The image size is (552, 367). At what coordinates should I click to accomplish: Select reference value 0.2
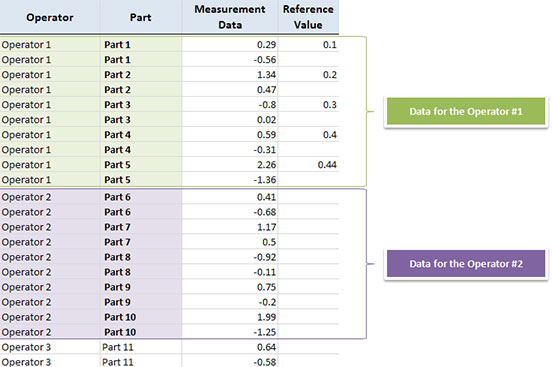[x=308, y=75]
